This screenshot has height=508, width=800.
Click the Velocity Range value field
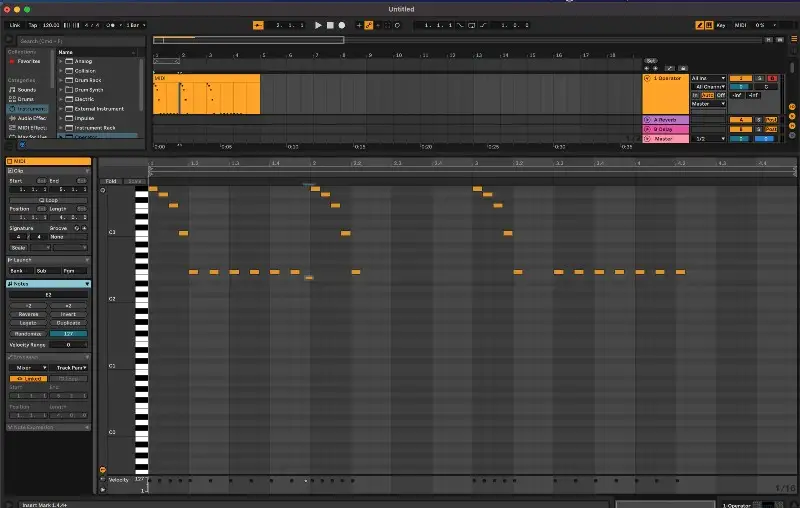pyautogui.click(x=68, y=345)
